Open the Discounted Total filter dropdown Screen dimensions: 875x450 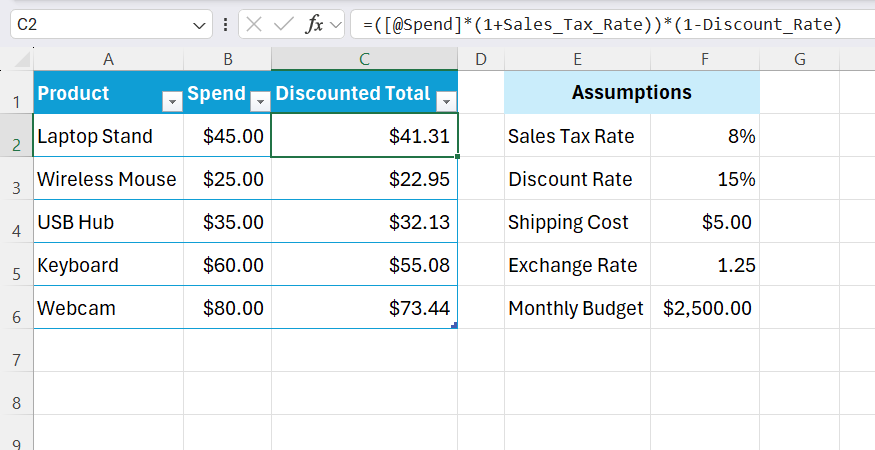pyautogui.click(x=446, y=102)
